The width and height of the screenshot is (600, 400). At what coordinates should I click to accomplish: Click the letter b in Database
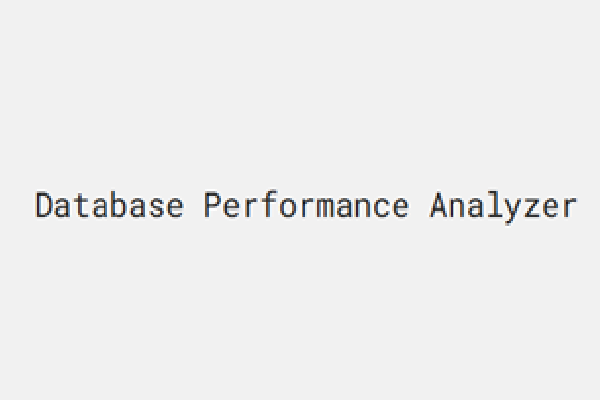tap(119, 205)
